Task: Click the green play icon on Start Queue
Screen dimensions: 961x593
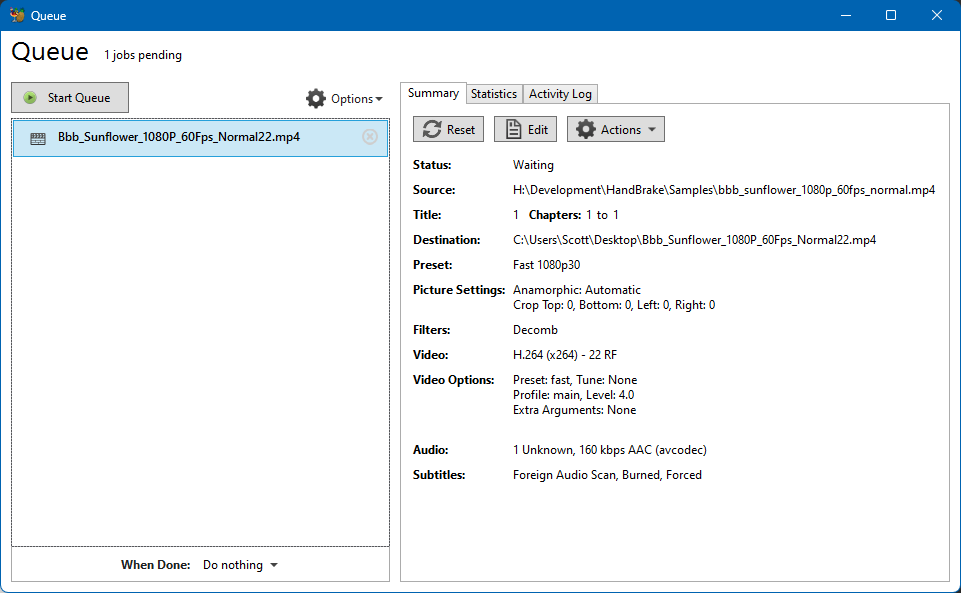Action: pyautogui.click(x=31, y=98)
